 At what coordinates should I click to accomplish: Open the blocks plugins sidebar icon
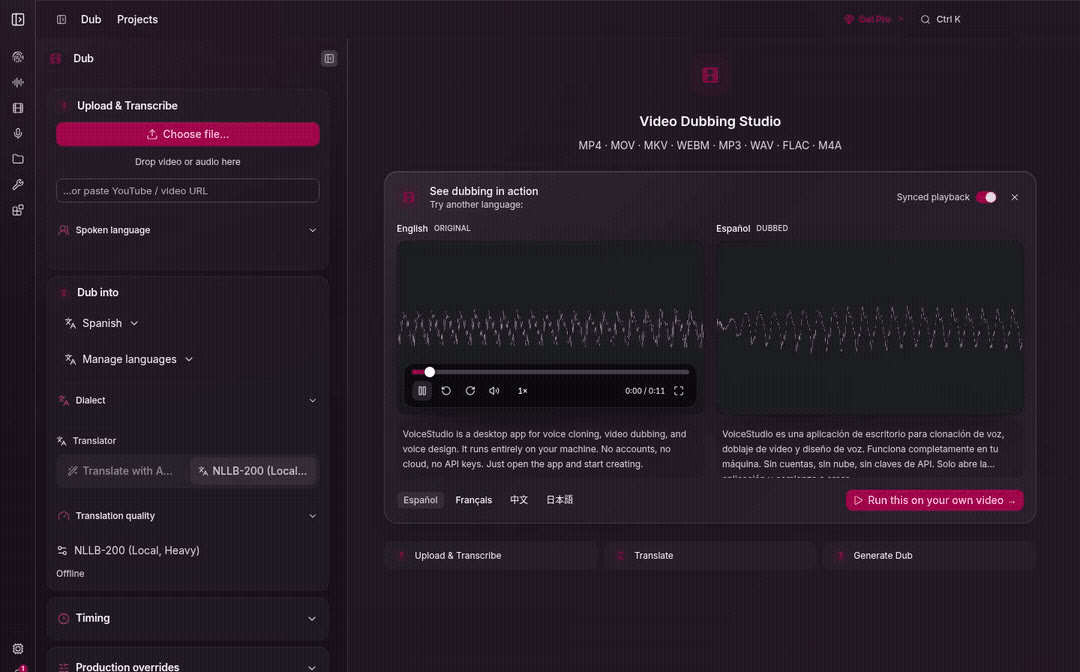point(18,210)
